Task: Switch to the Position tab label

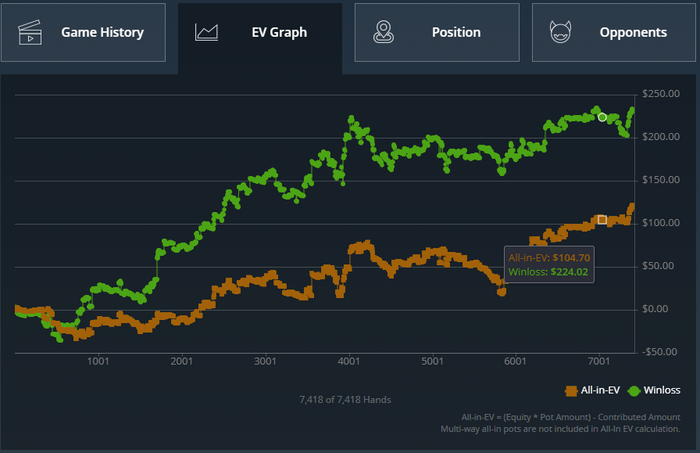Action: click(x=456, y=32)
